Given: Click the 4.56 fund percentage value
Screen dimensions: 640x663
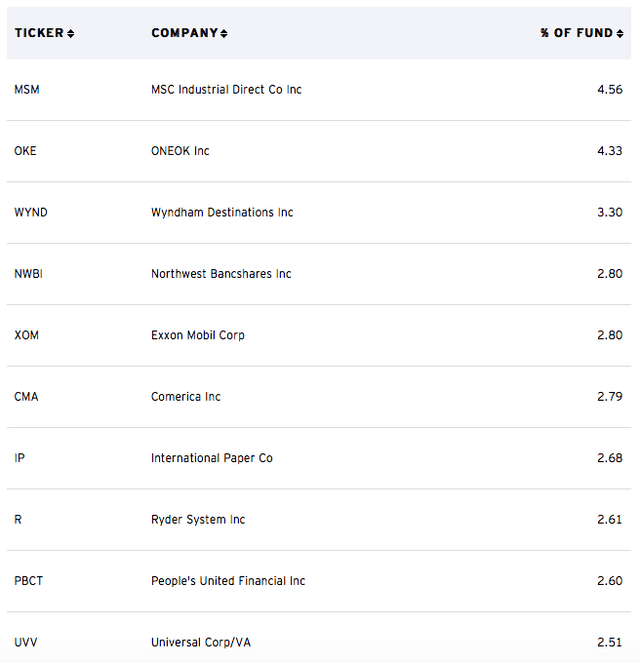Looking at the screenshot, I should pyautogui.click(x=611, y=90).
